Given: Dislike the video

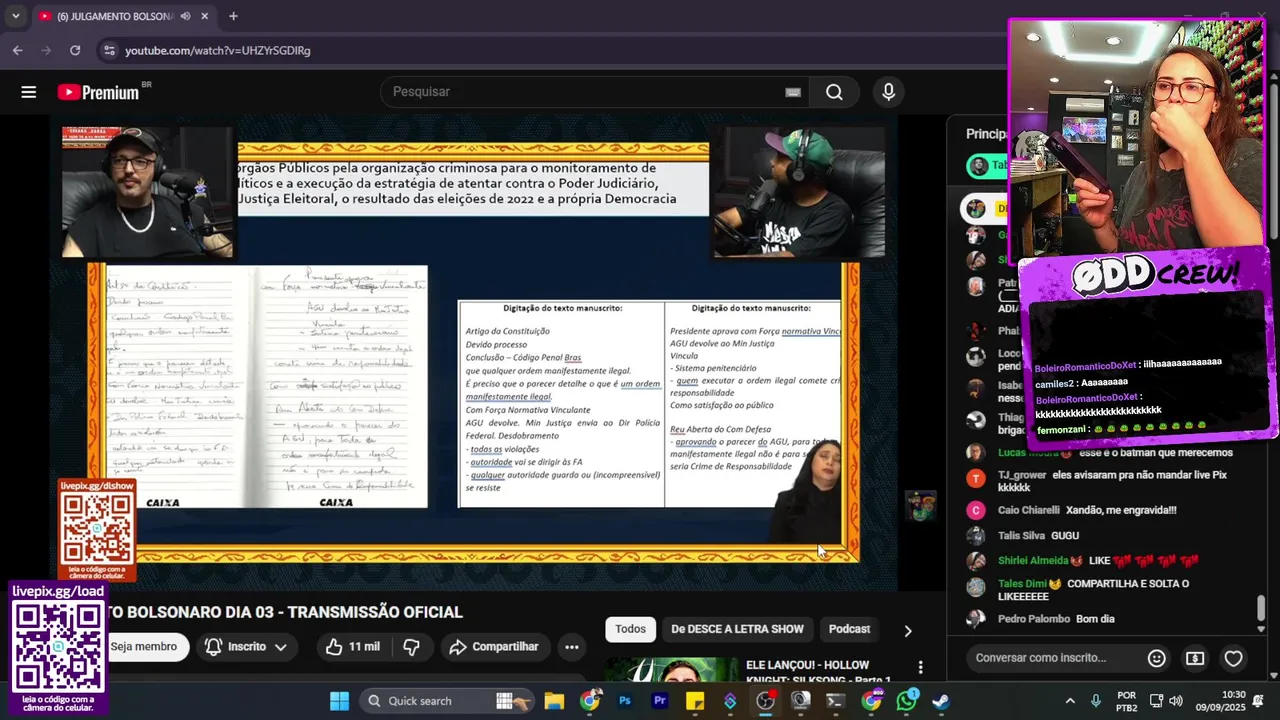Looking at the screenshot, I should 411,647.
